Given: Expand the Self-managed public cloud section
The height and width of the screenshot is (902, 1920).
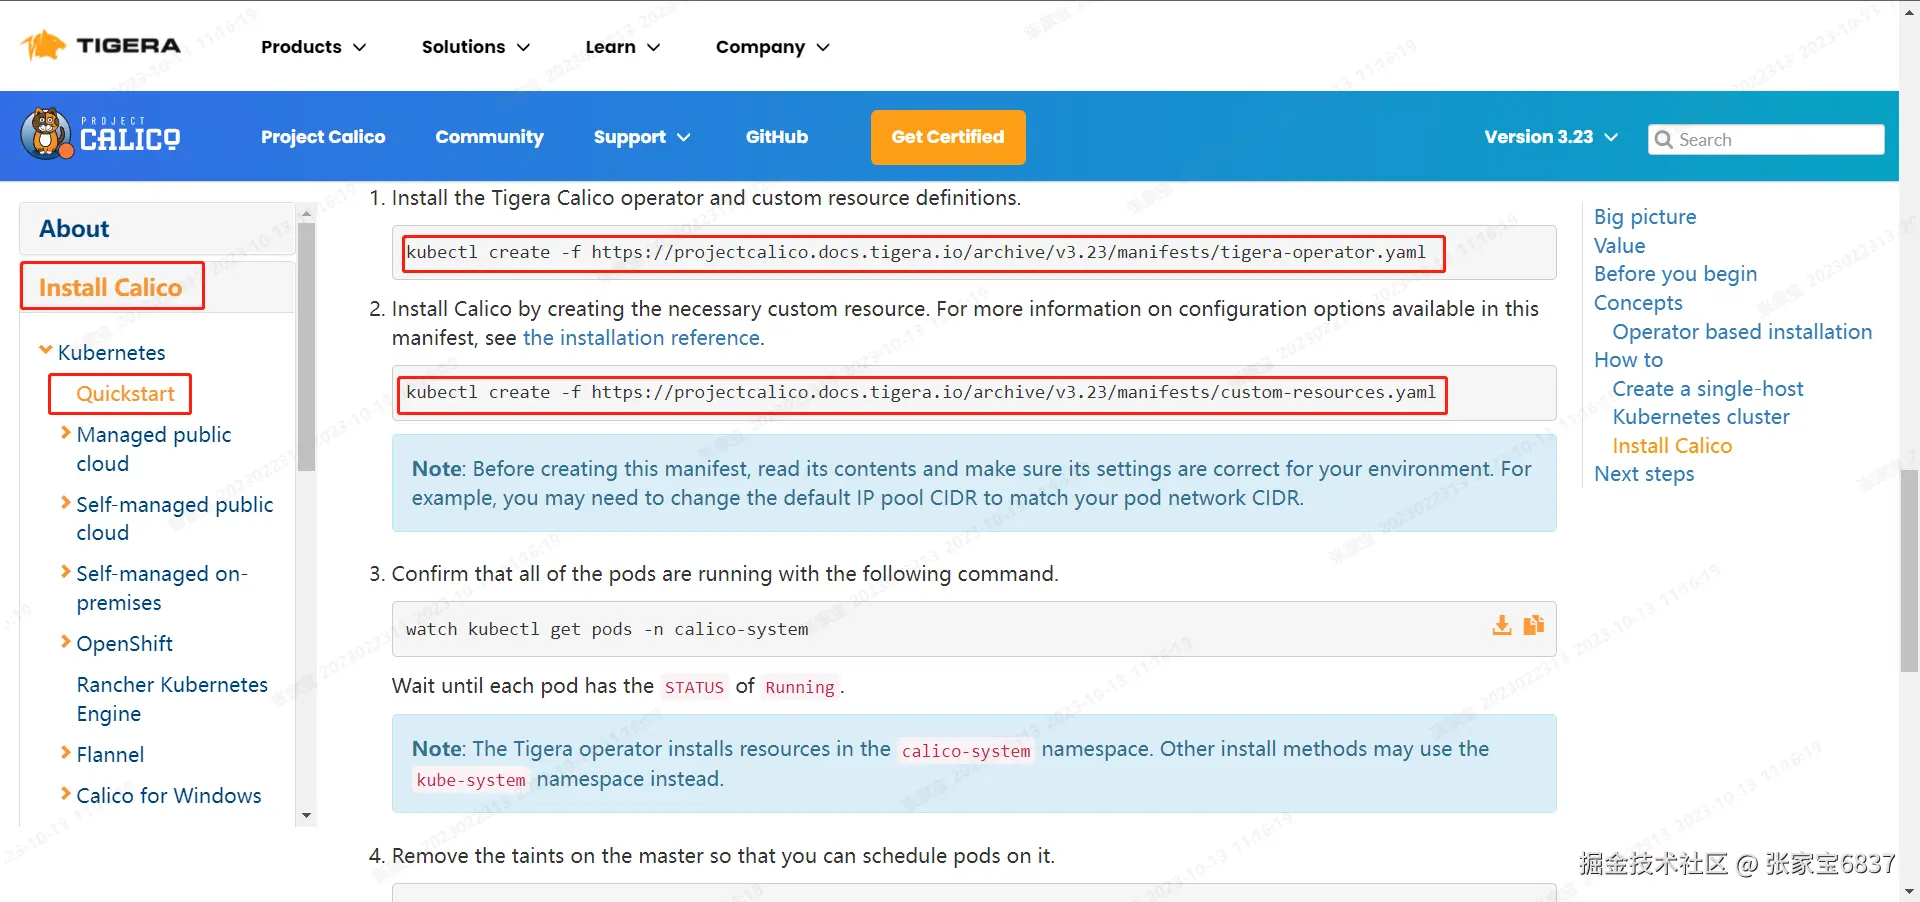Looking at the screenshot, I should [66, 503].
